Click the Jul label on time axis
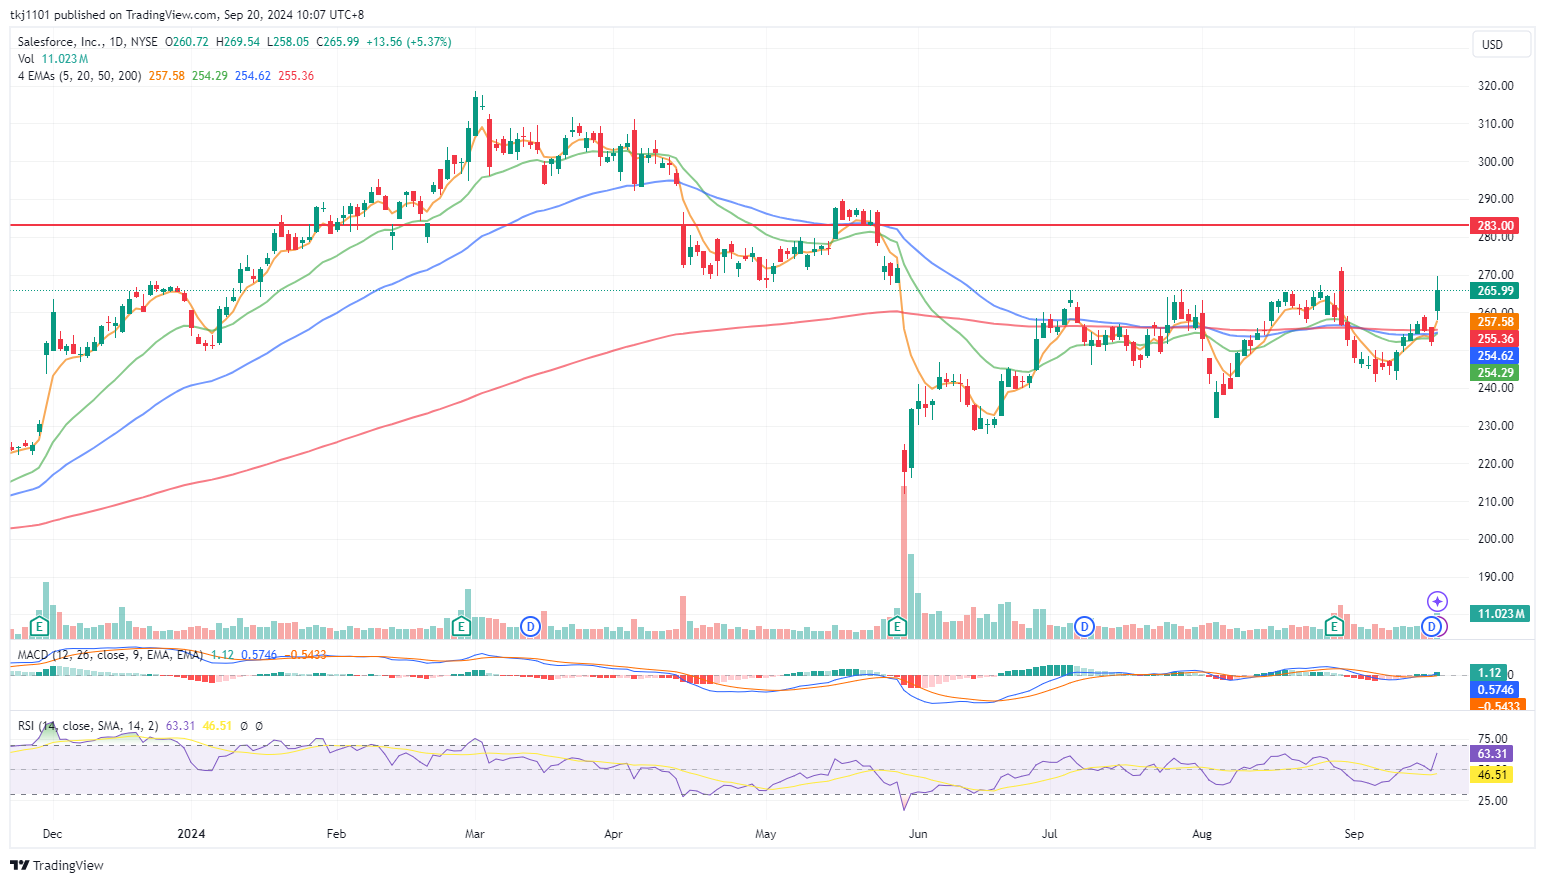The height and width of the screenshot is (883, 1545). 1050,834
